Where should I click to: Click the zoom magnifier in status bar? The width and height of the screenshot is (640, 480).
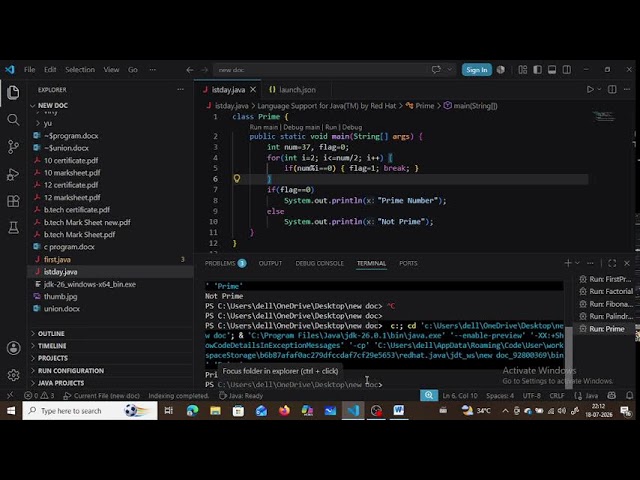pos(429,395)
